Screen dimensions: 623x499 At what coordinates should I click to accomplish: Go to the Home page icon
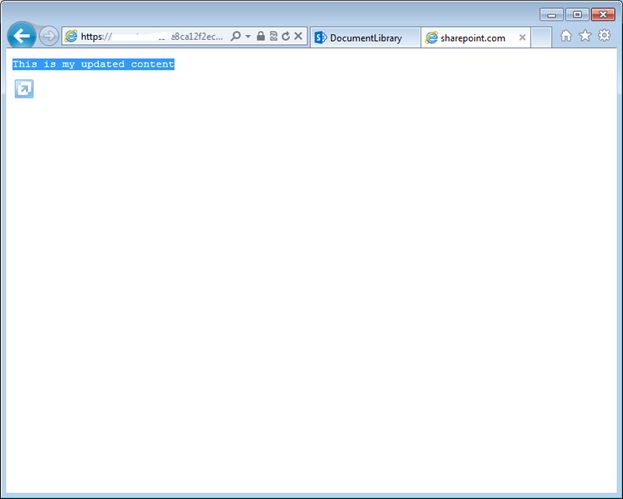(566, 36)
